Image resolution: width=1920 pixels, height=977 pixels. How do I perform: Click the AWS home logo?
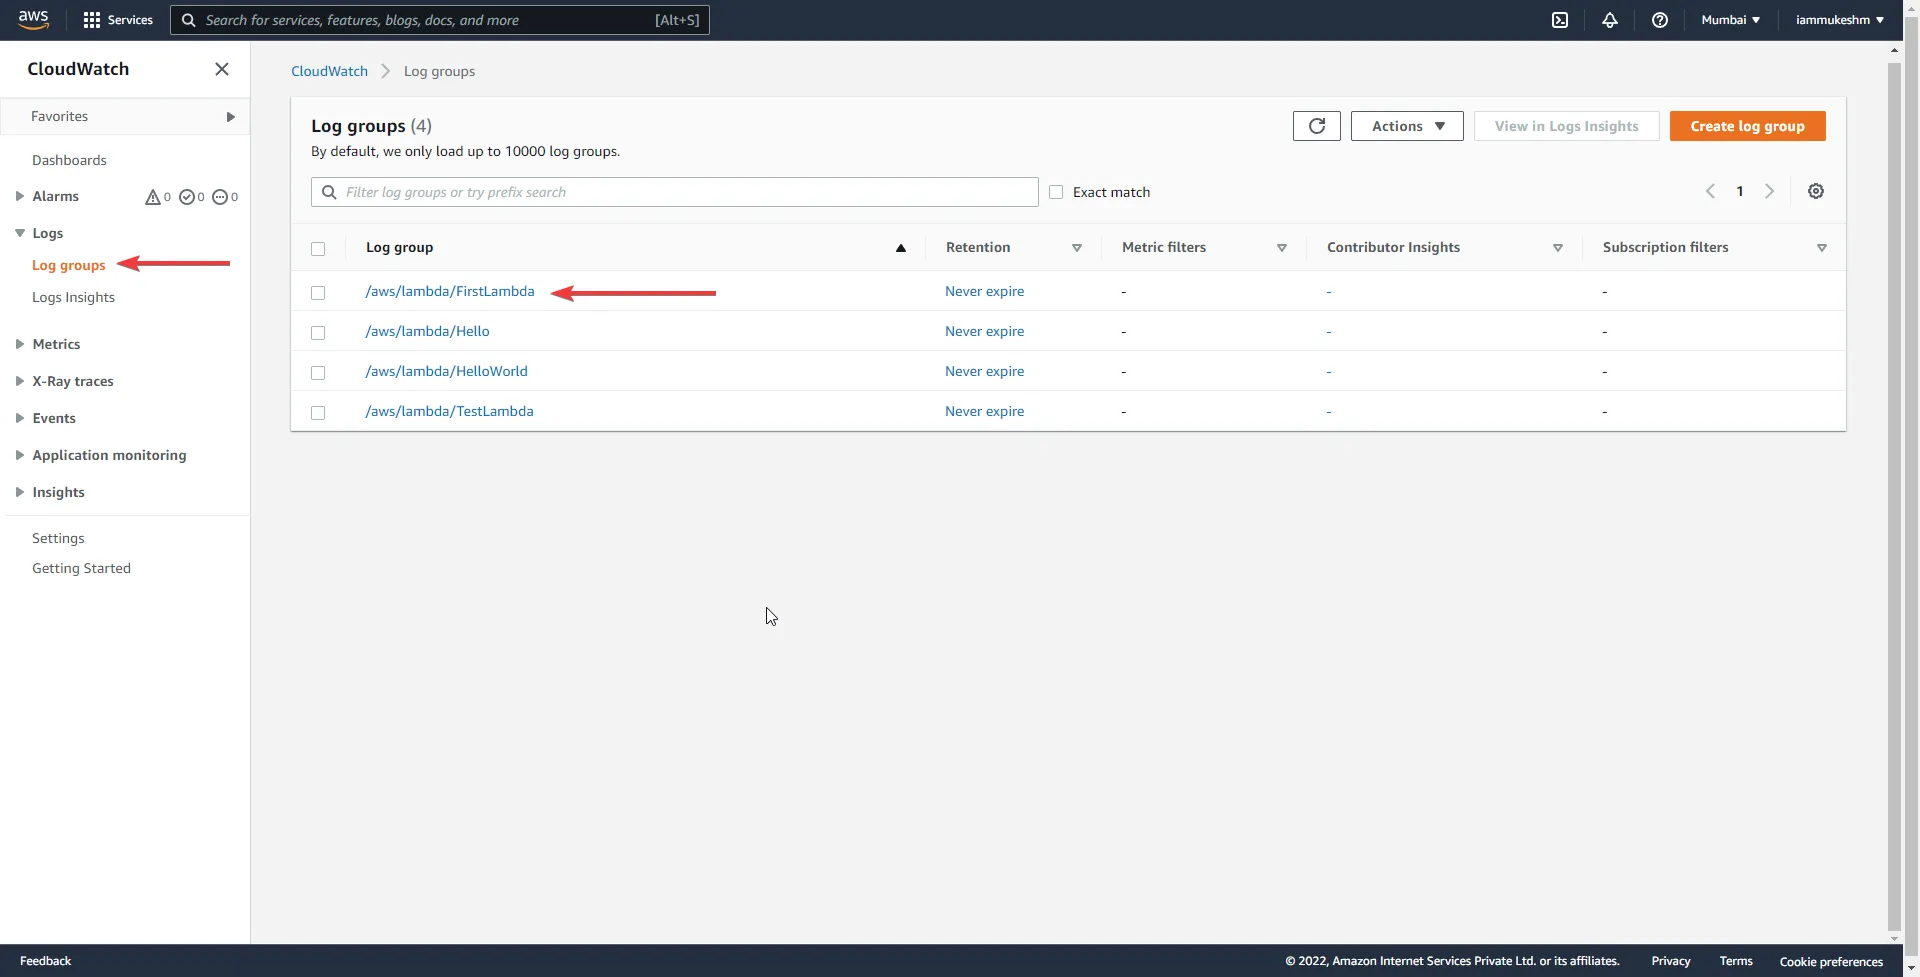coord(33,19)
